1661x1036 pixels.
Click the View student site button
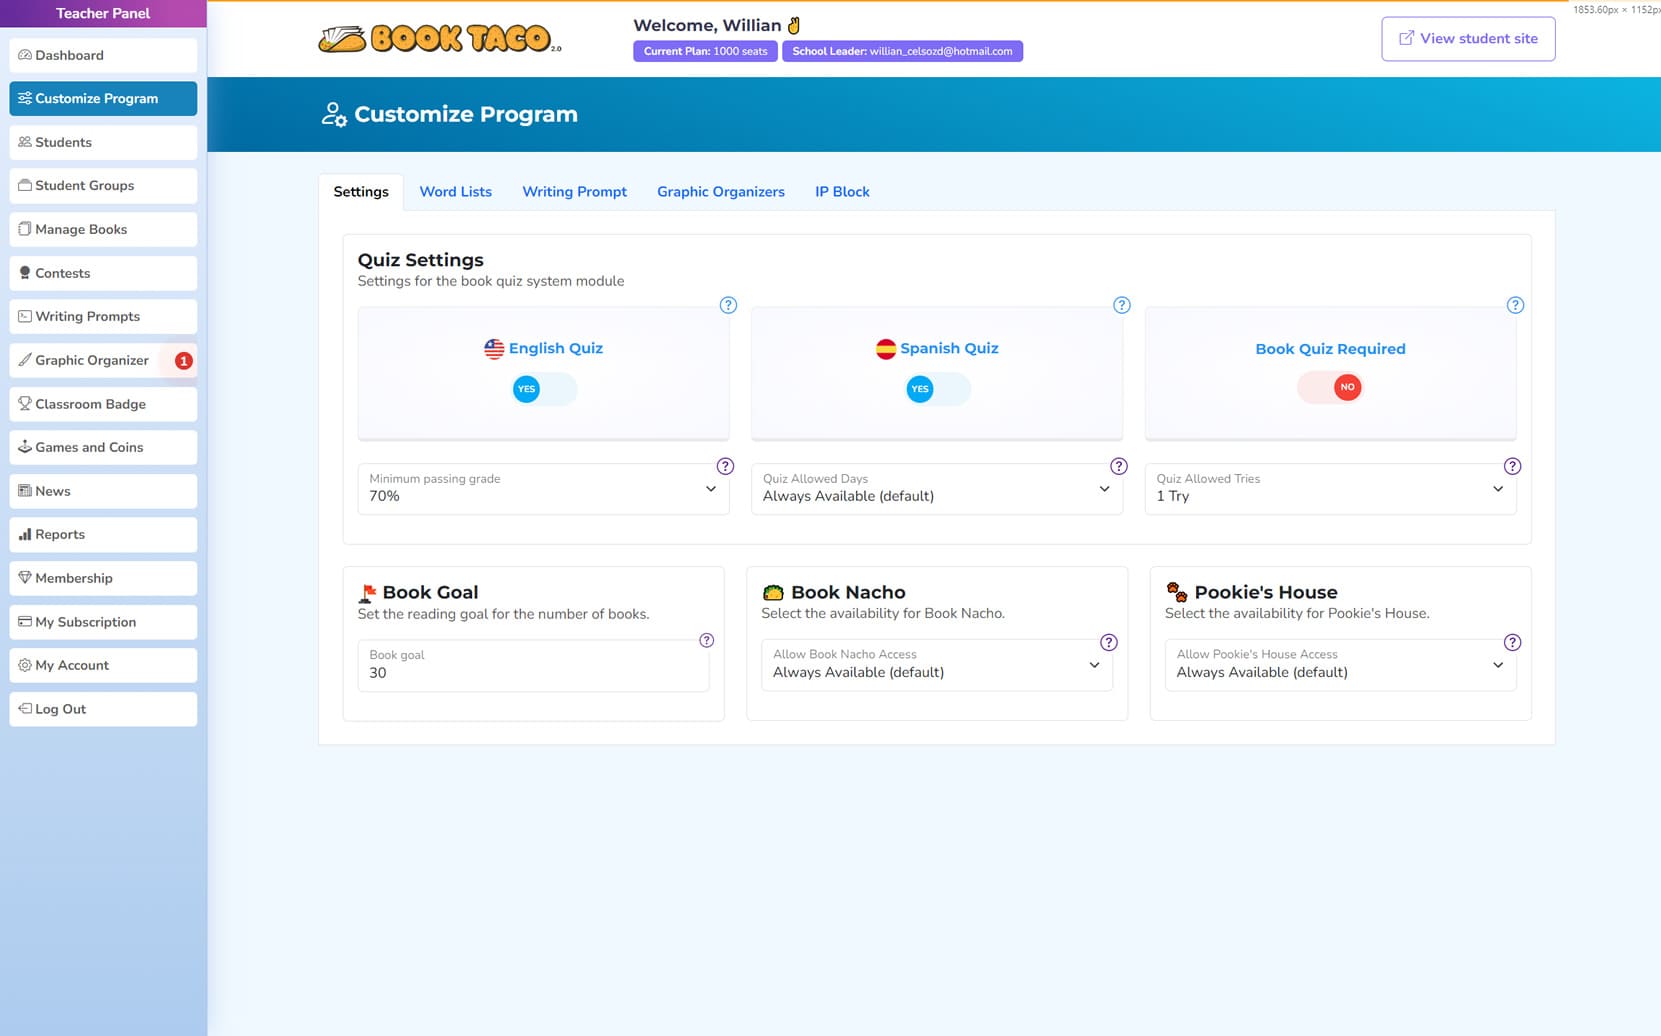pyautogui.click(x=1467, y=39)
